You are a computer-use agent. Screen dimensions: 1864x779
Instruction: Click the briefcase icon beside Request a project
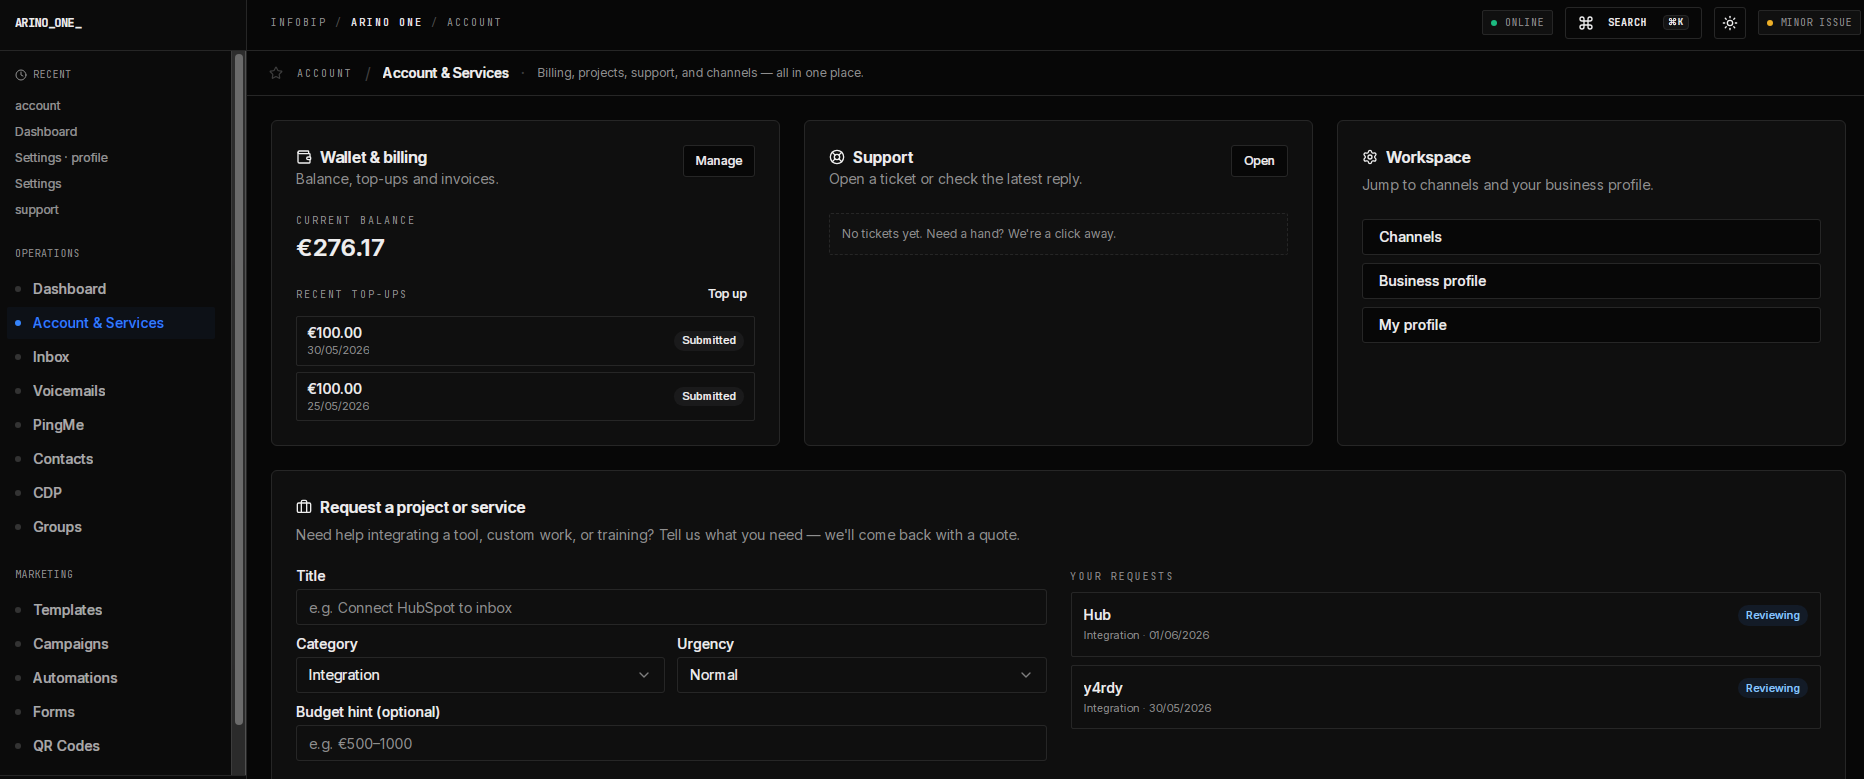click(304, 507)
